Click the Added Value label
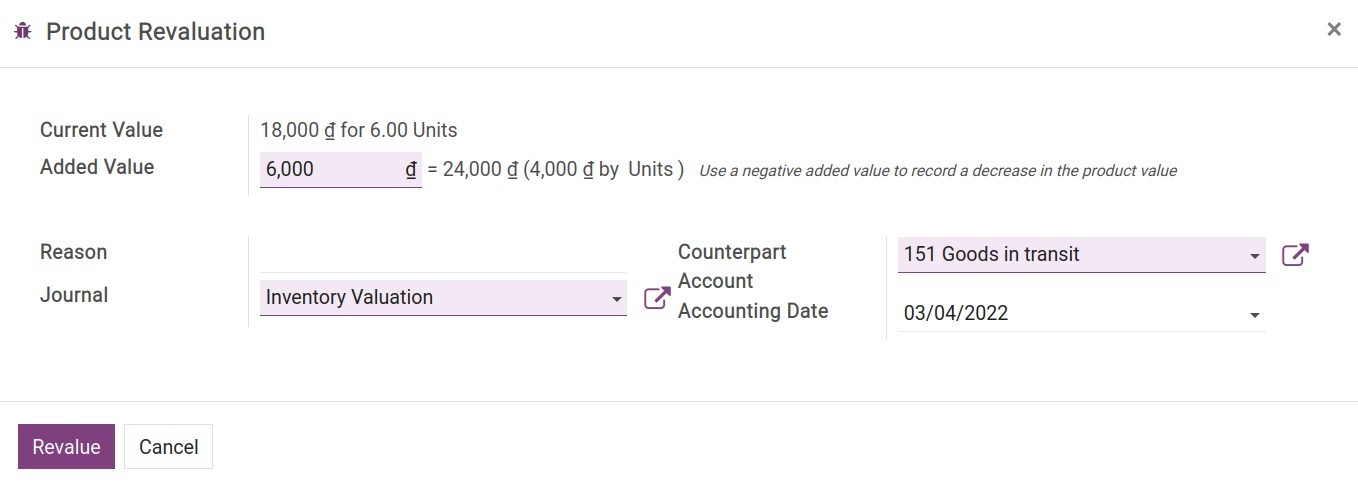1358x499 pixels. coord(97,167)
